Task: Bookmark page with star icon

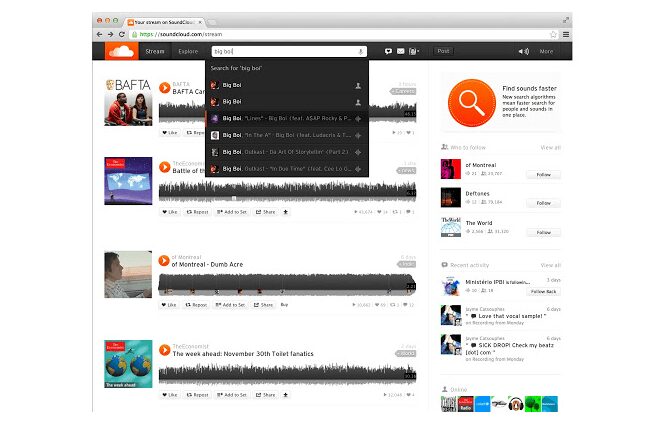Action: [x=553, y=34]
